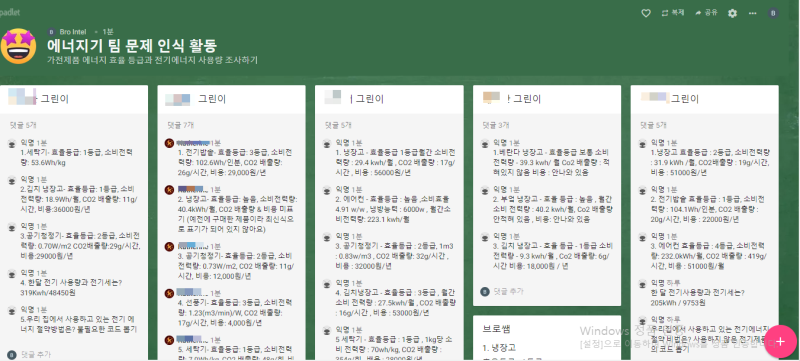Image resolution: width=800 pixels, height=361 pixels.
Task: Click 복제 remake button label
Action: coord(678,13)
